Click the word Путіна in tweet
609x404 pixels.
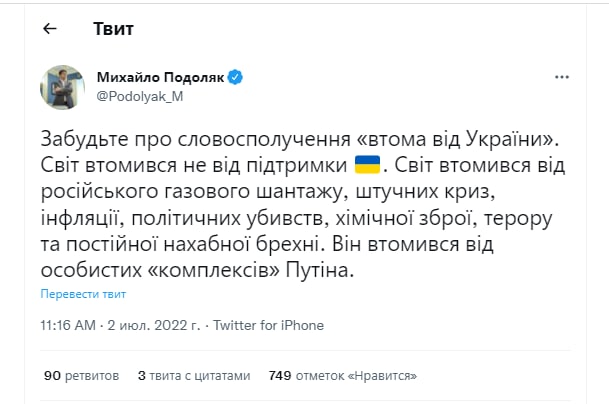click(328, 270)
